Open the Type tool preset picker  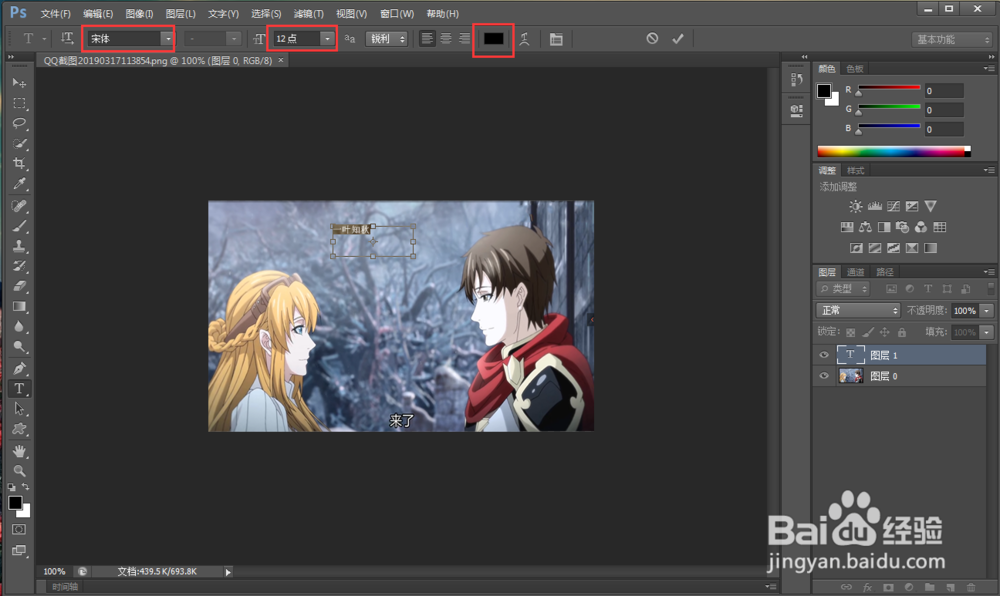click(33, 38)
